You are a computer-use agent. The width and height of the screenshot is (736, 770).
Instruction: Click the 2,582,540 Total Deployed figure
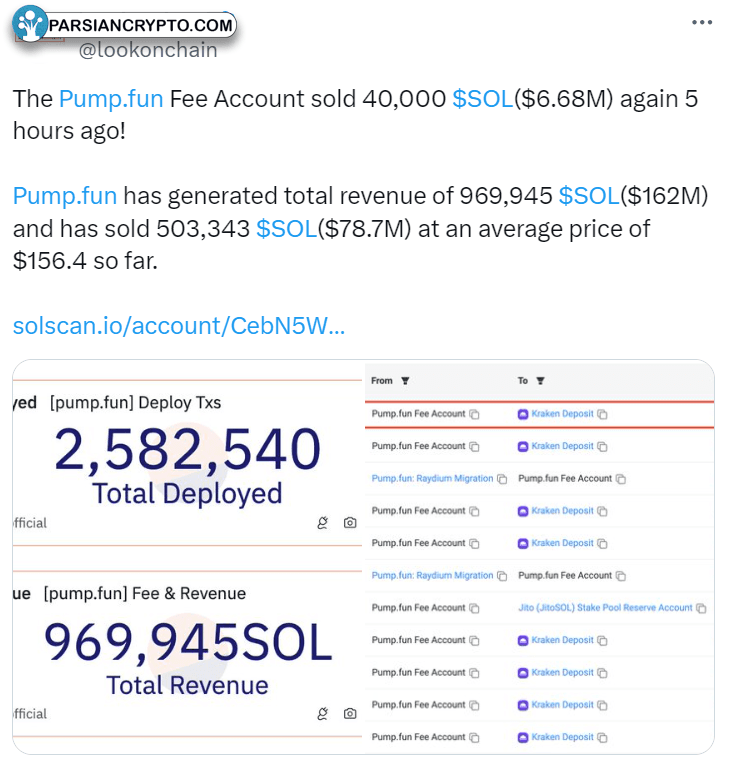187,449
